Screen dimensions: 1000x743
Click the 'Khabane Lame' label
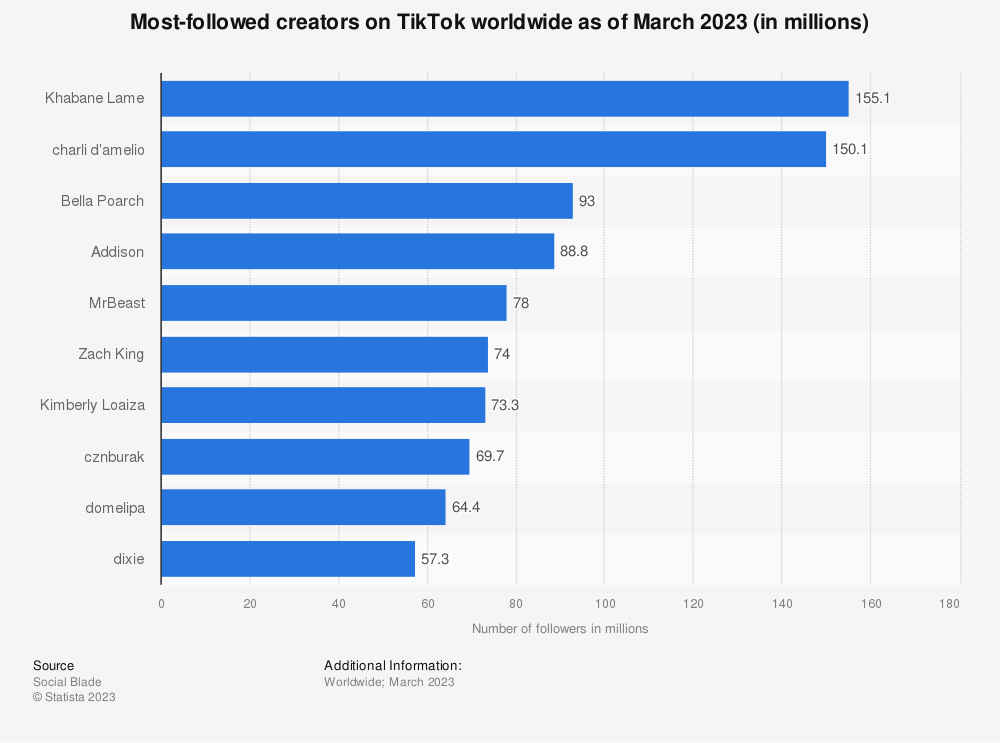(x=94, y=98)
